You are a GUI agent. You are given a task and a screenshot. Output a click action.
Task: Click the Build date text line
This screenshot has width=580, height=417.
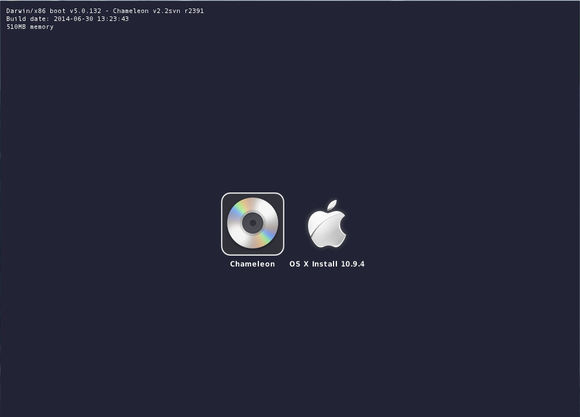[67, 19]
